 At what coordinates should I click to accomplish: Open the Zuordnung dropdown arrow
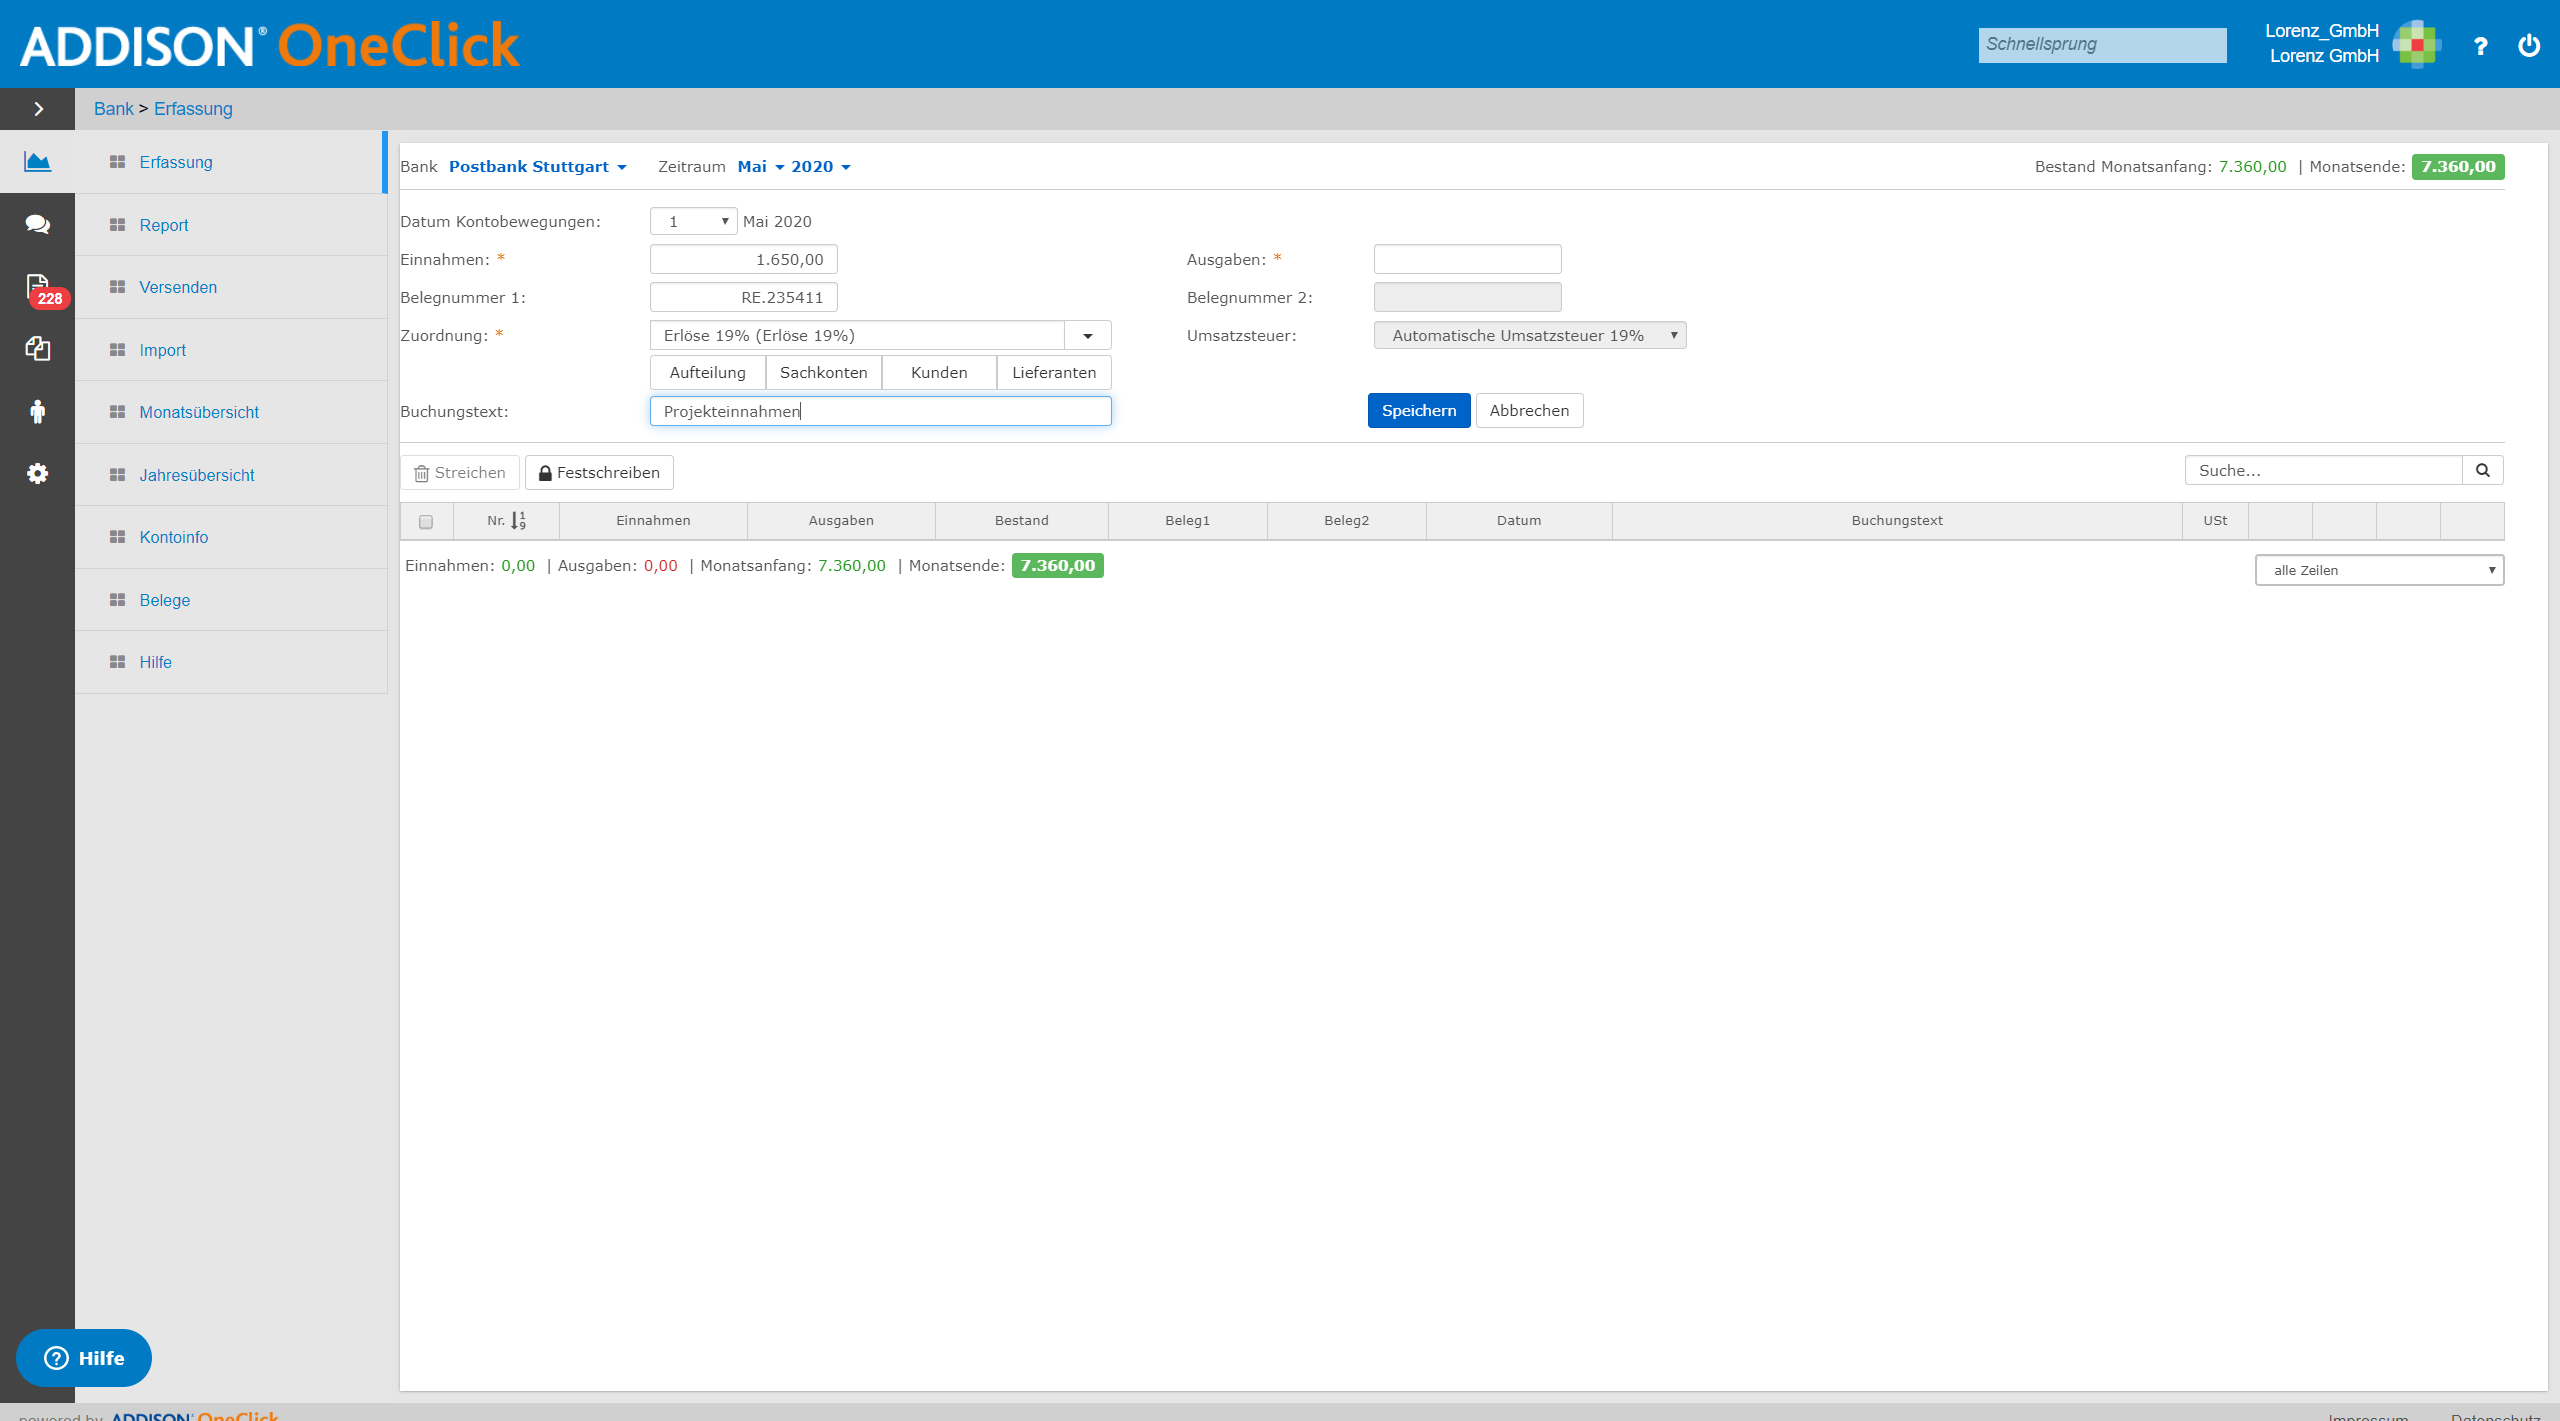1088,336
